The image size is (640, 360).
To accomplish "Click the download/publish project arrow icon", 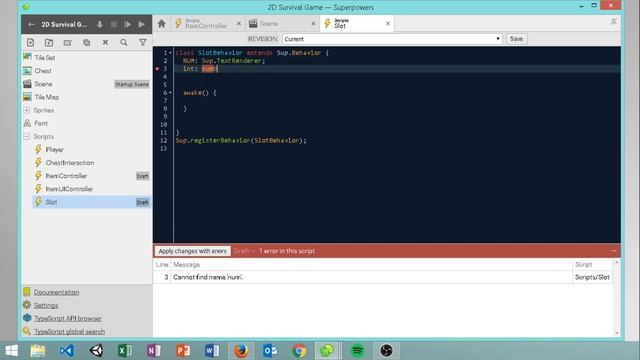I will [x=100, y=24].
